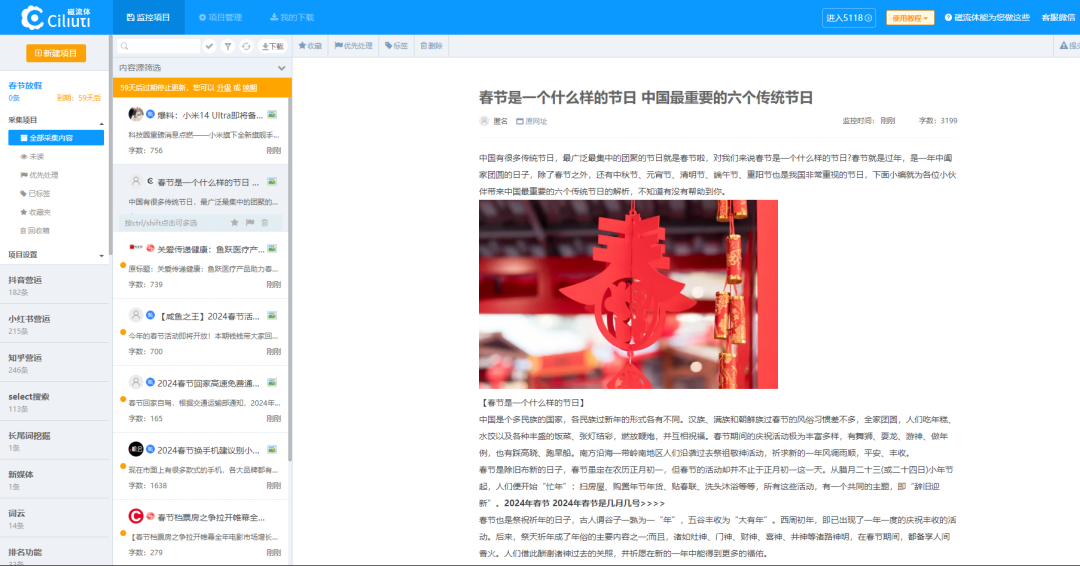This screenshot has height=566, width=1080.
Task: Open 已标签 in sidebar
Action: click(35, 193)
